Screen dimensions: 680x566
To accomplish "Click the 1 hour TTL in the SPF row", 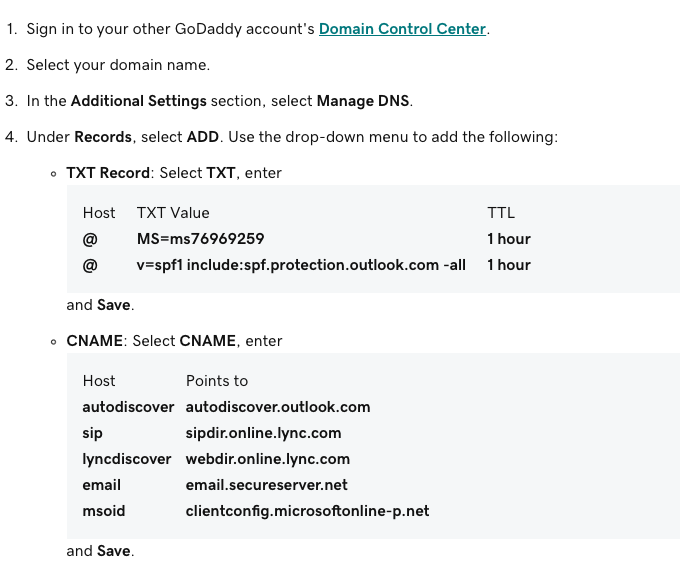I will (509, 265).
